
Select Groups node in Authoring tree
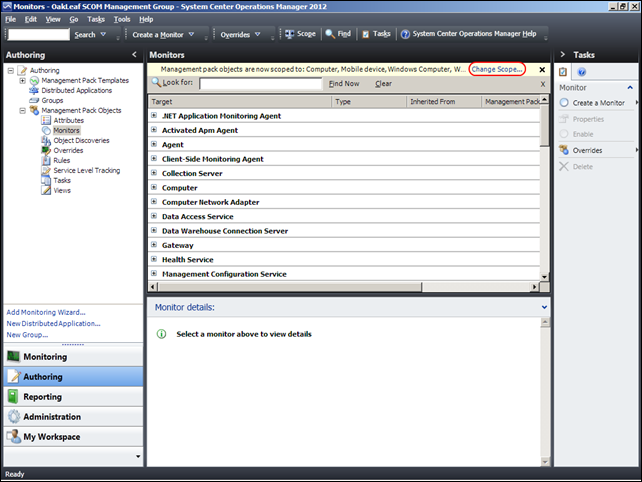(52, 100)
